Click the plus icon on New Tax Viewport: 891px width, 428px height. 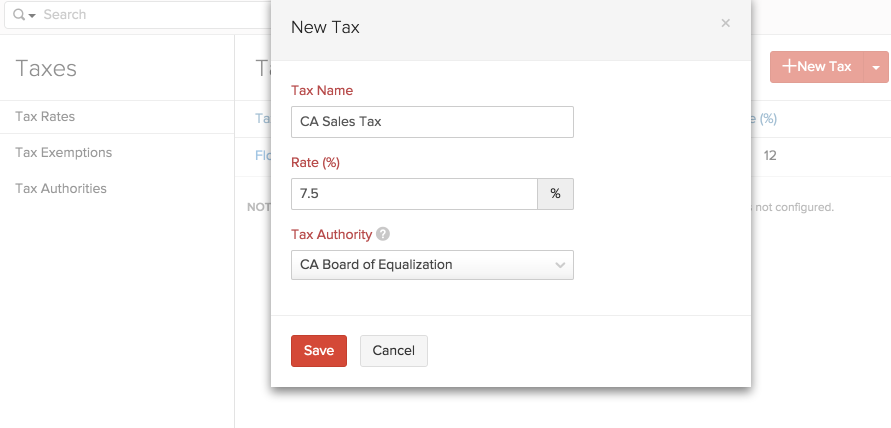(789, 67)
